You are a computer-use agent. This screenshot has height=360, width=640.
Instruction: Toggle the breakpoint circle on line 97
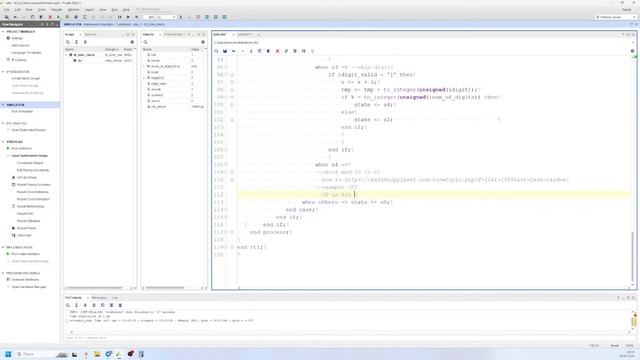tap(232, 82)
